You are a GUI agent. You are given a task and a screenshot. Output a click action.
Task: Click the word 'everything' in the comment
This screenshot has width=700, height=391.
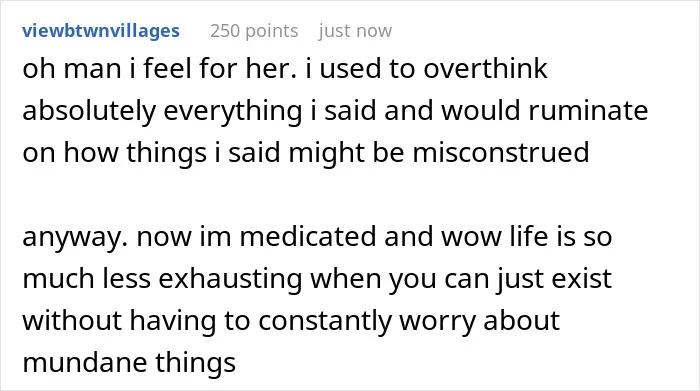point(233,111)
